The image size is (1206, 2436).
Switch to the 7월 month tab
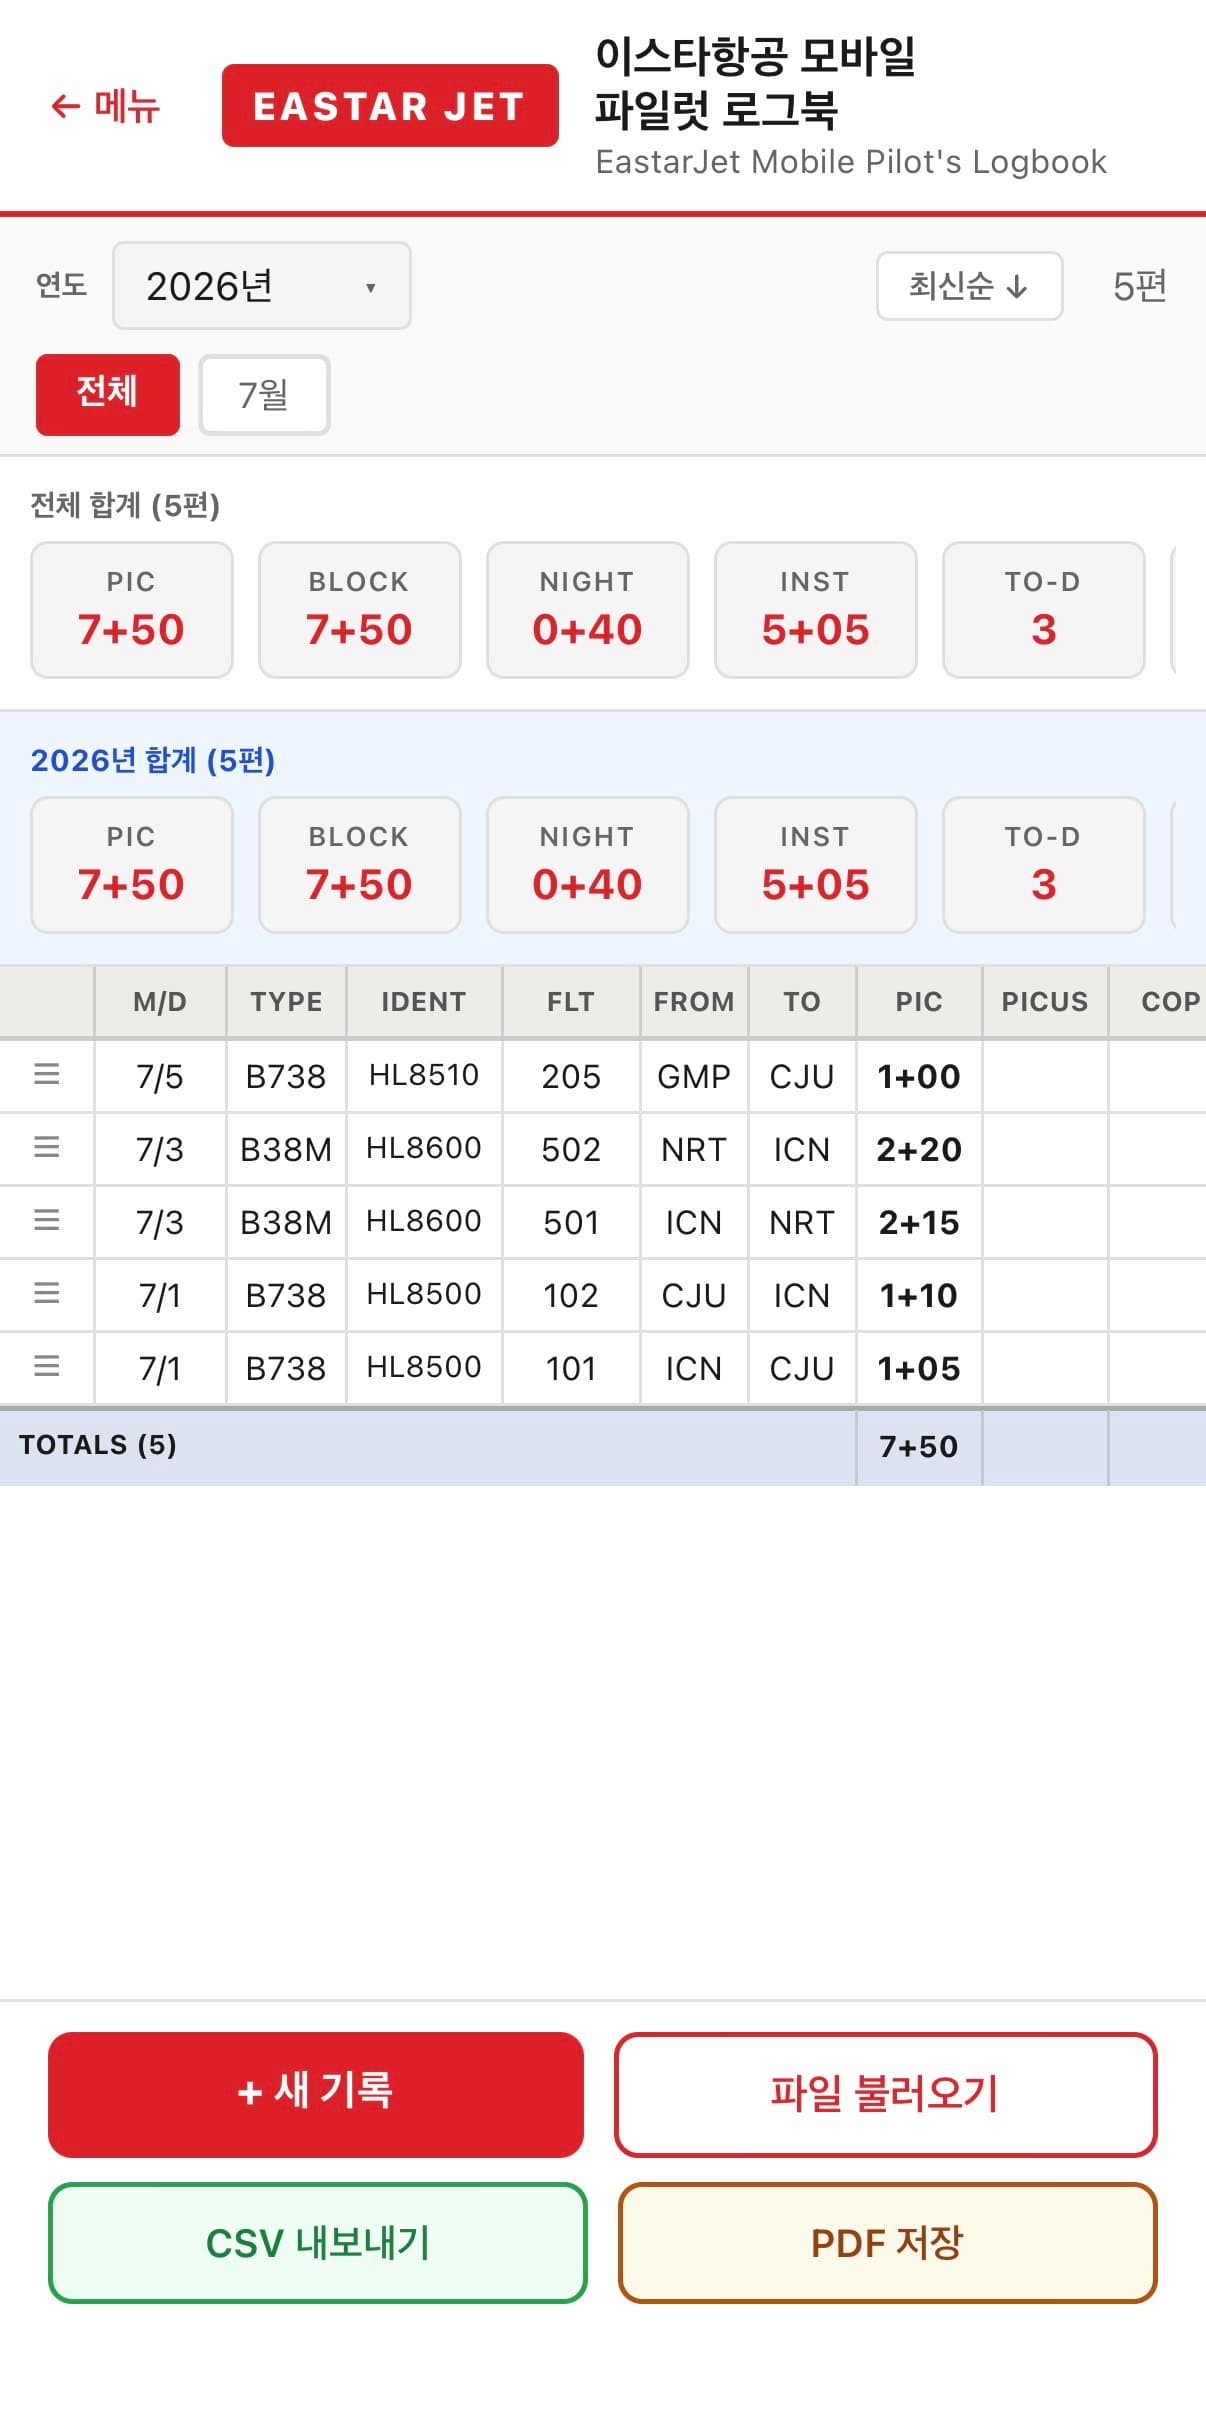click(264, 395)
